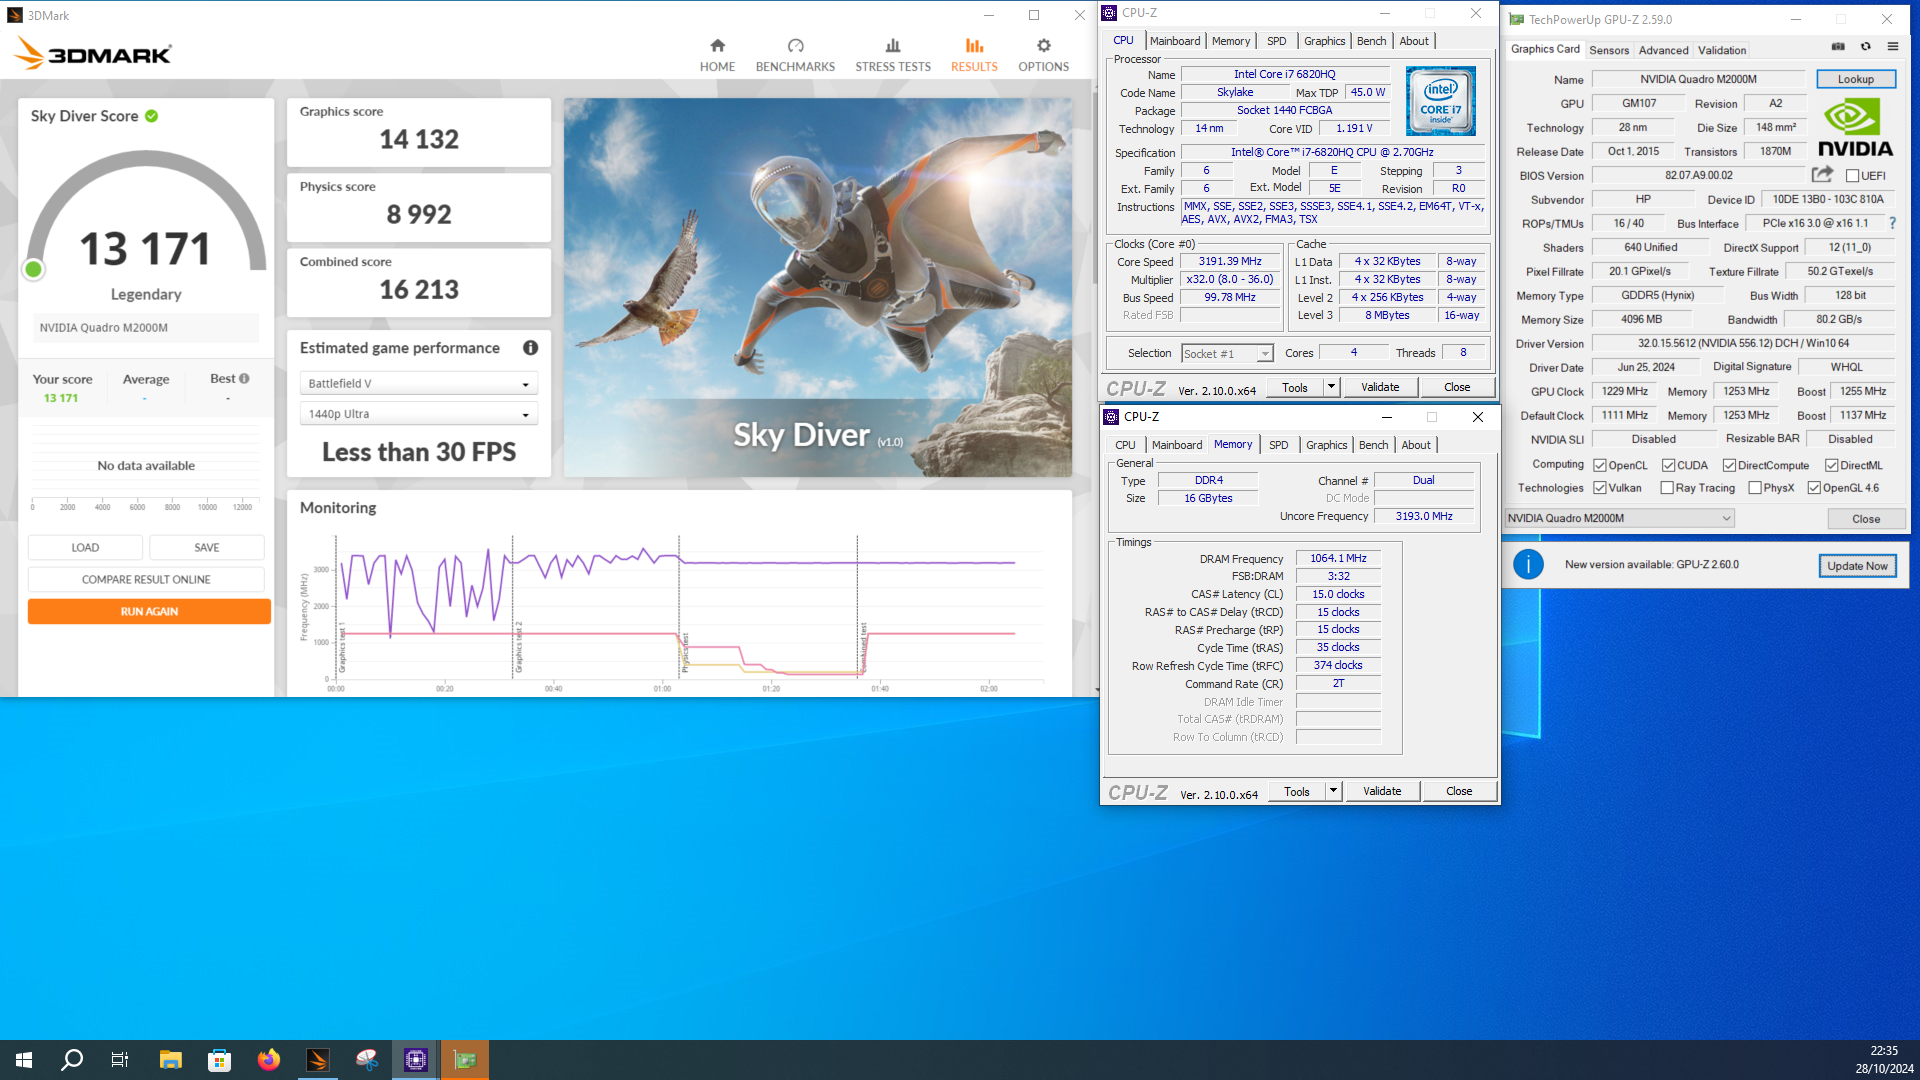
Task: Click the Lookup button in GPU-Z
Action: pos(1855,79)
